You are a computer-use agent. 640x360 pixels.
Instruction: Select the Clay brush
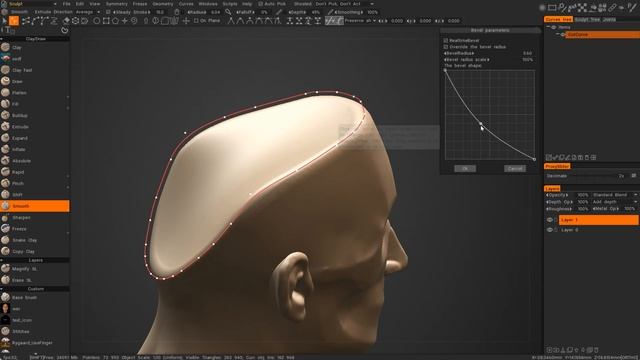(x=35, y=47)
